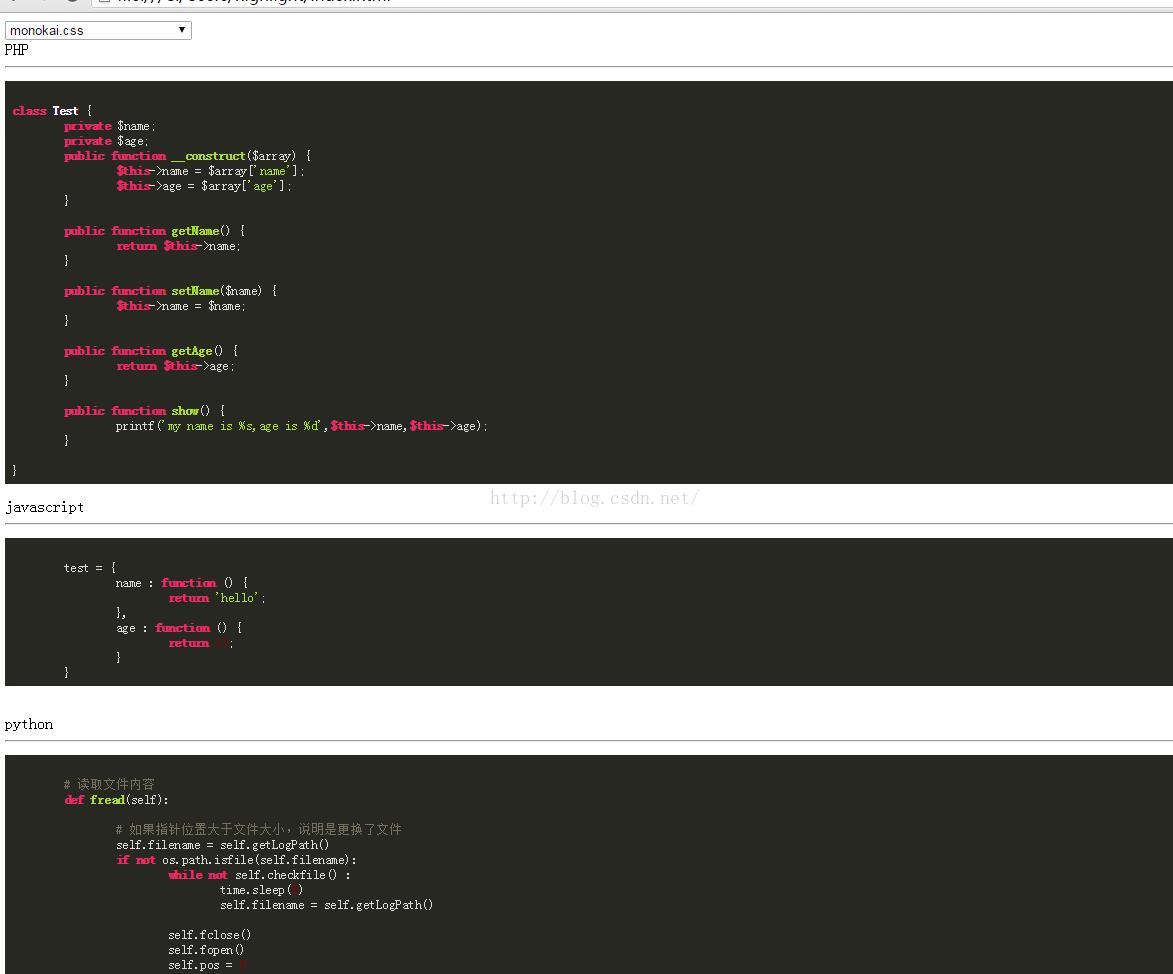Click the self.fclose() line

(x=209, y=935)
